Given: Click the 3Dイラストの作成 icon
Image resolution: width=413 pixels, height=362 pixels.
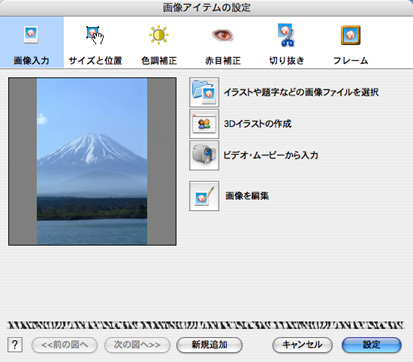Looking at the screenshot, I should 204,124.
